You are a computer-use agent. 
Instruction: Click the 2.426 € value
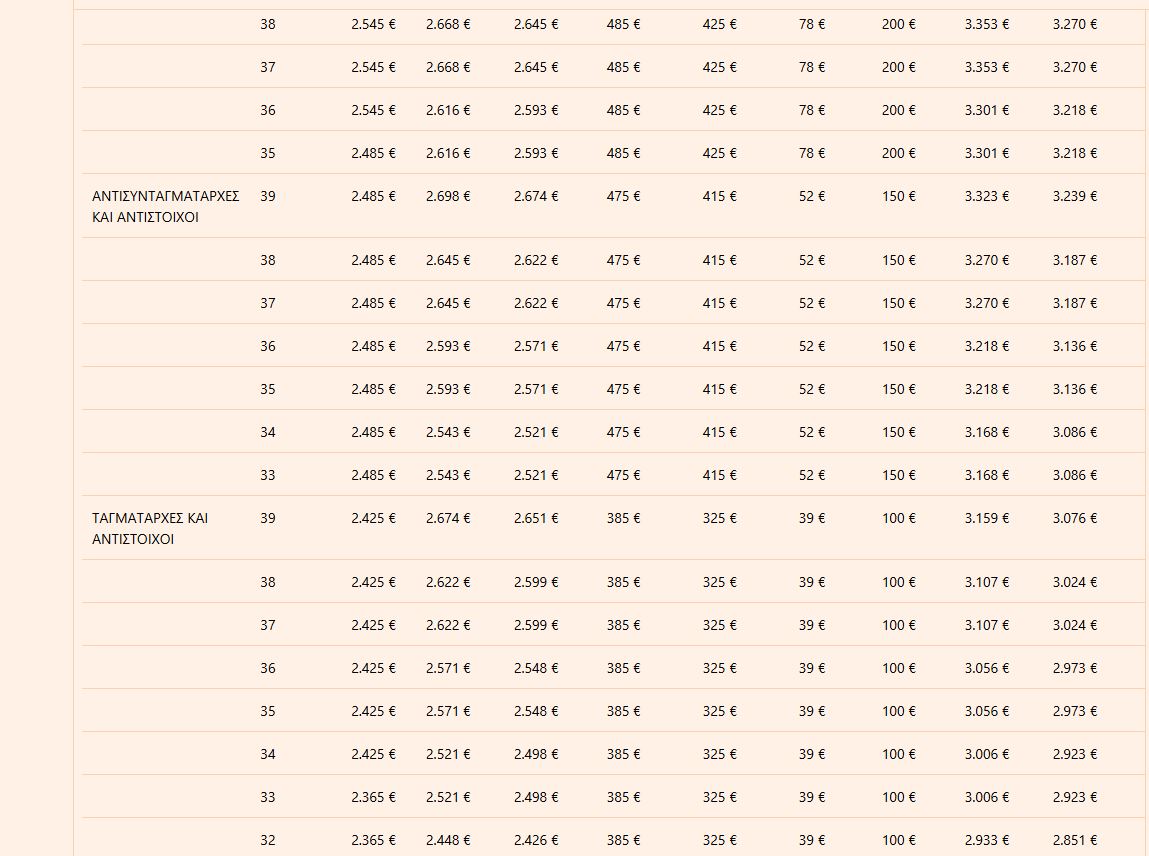pyautogui.click(x=535, y=841)
